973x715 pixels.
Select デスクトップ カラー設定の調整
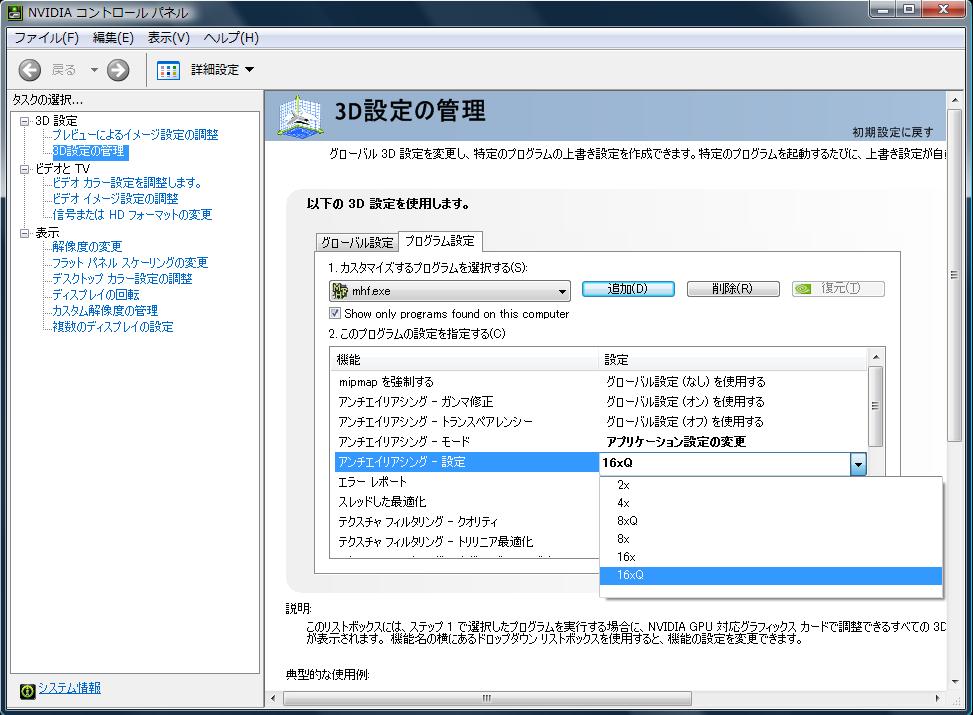(x=122, y=279)
